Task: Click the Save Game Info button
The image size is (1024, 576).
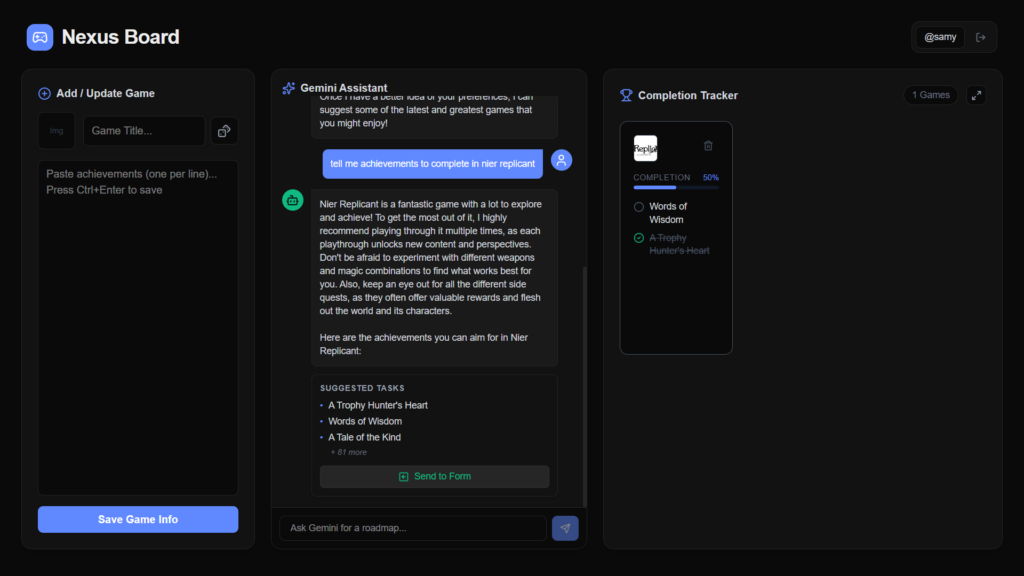Action: pos(138,519)
